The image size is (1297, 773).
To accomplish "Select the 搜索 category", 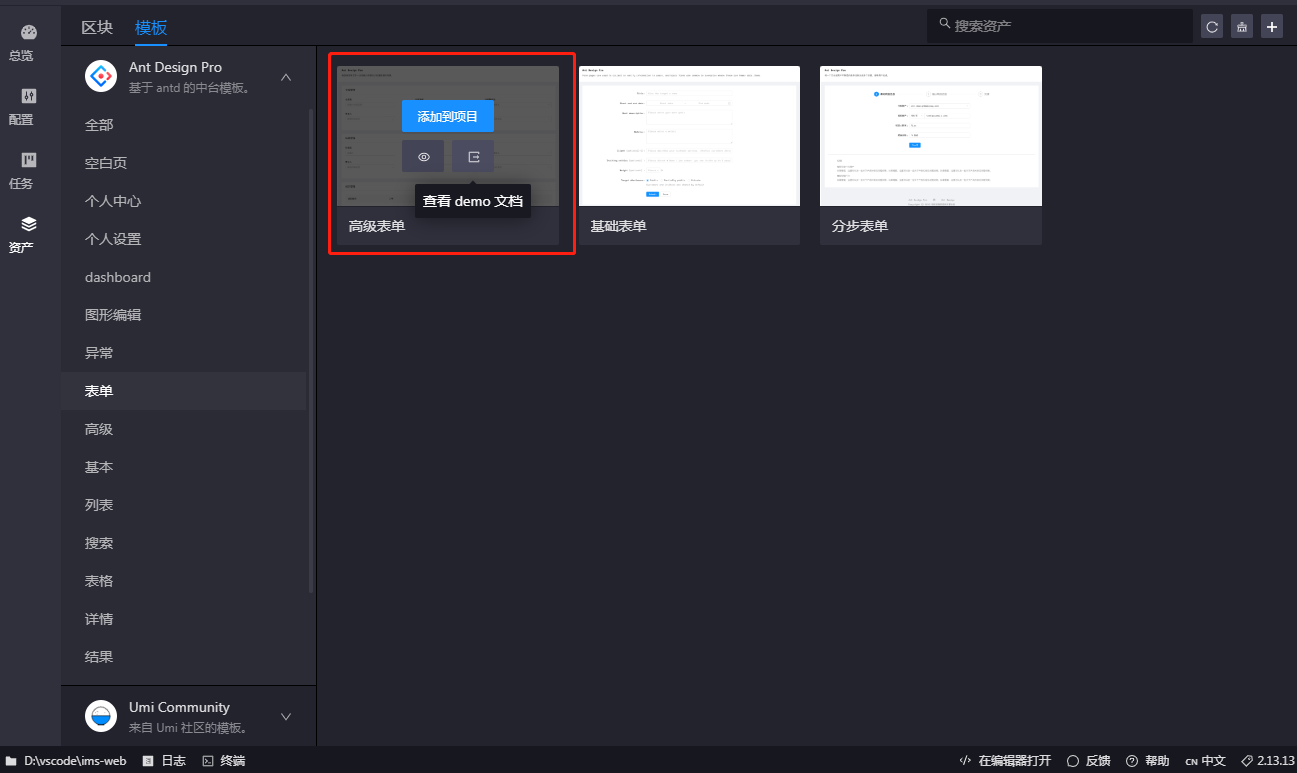I will (x=183, y=543).
